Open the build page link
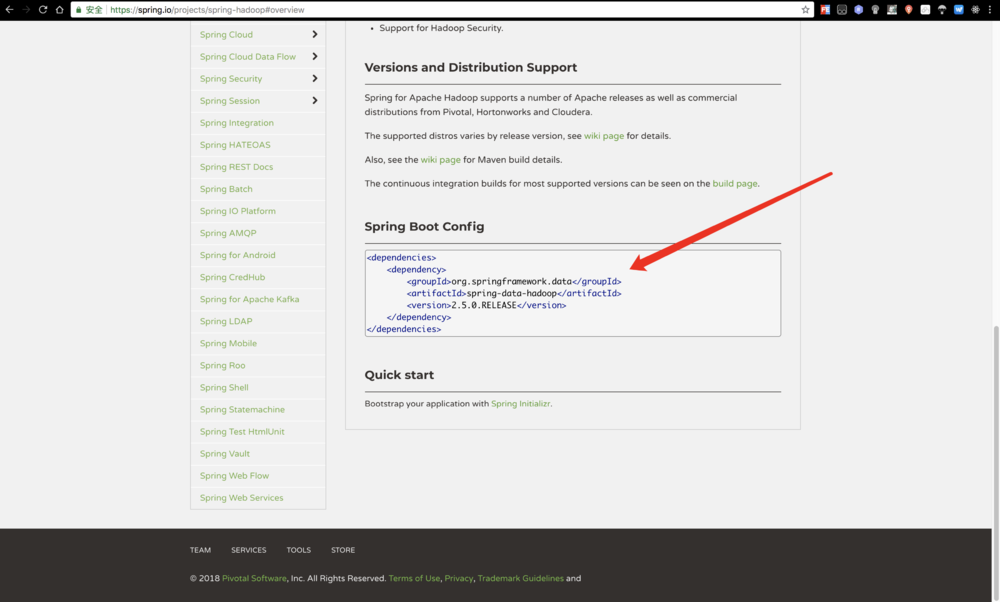The width and height of the screenshot is (1000, 602). click(735, 184)
